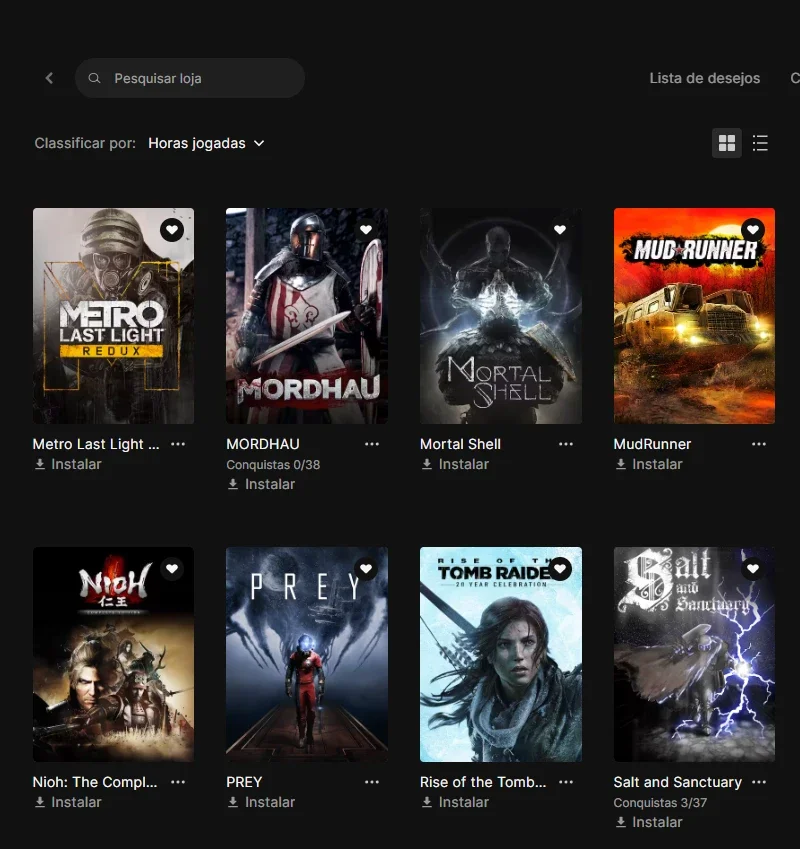The height and width of the screenshot is (849, 800).
Task: Toggle favorite heart on MudRunner cover
Action: click(x=753, y=230)
